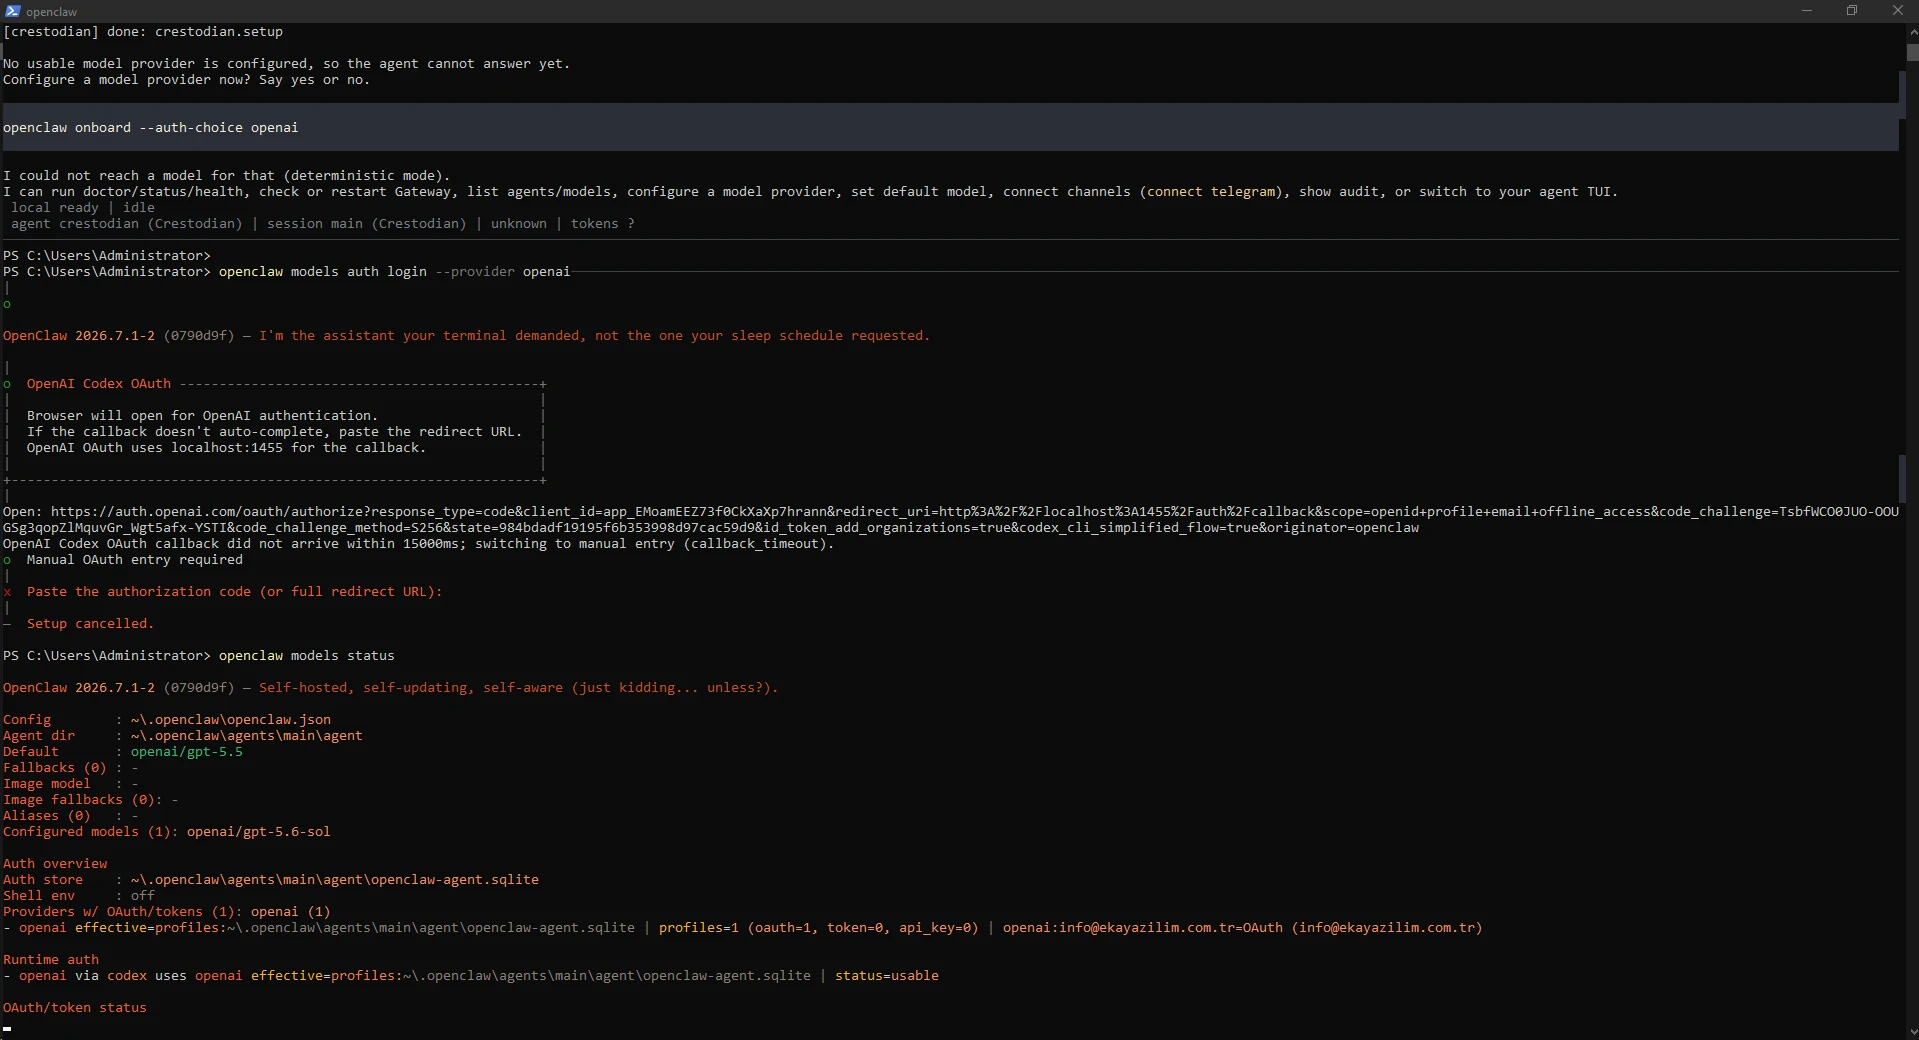Restore down the openclaw terminal window
The height and width of the screenshot is (1040, 1919).
pos(1851,11)
